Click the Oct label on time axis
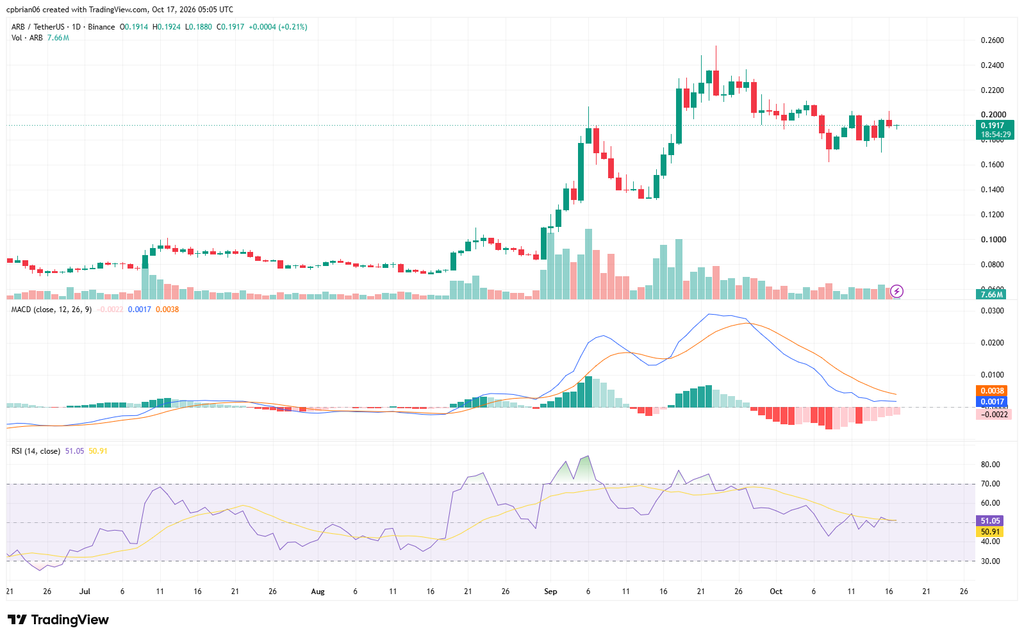1024x639 pixels. pyautogui.click(x=776, y=591)
